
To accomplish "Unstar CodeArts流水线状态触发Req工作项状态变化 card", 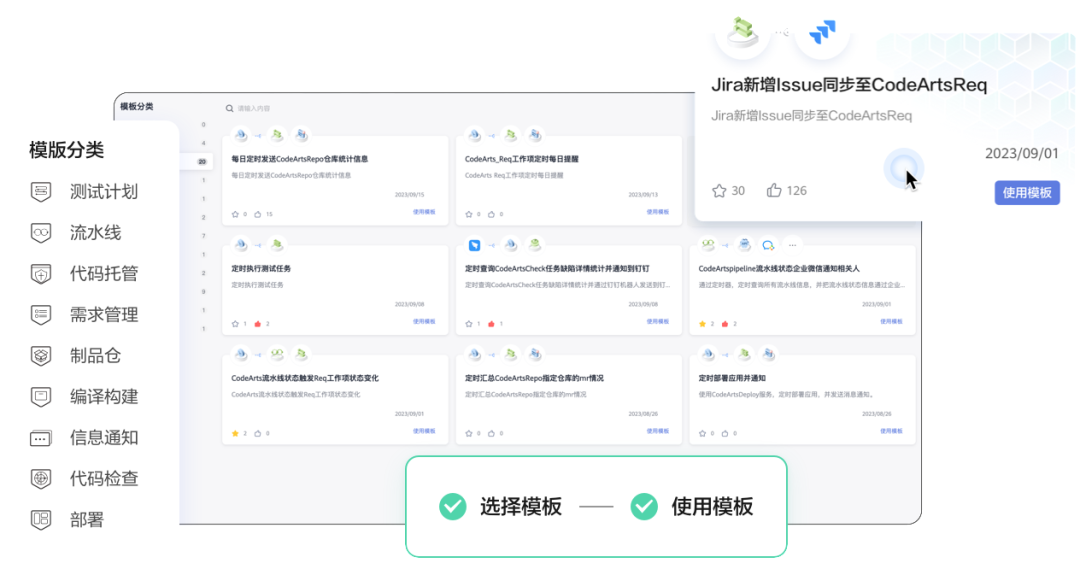I will [x=236, y=433].
